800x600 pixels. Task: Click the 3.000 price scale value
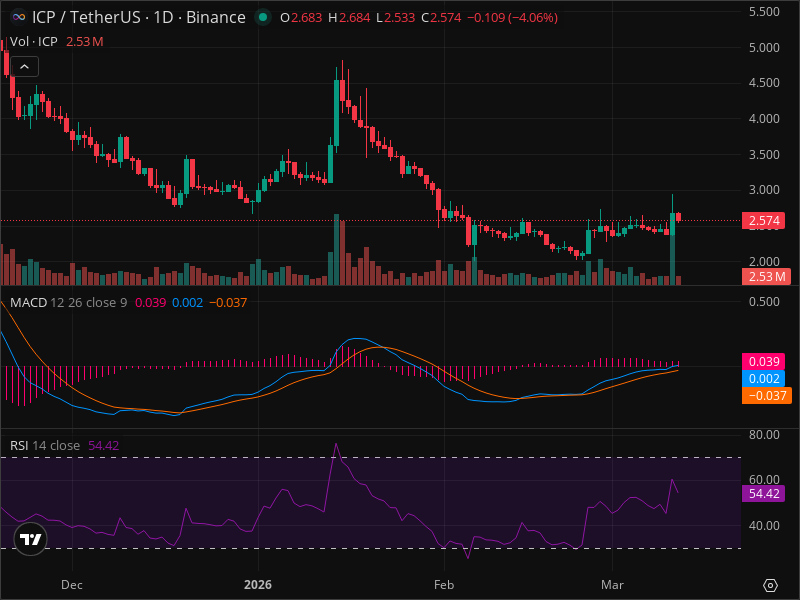(764, 190)
